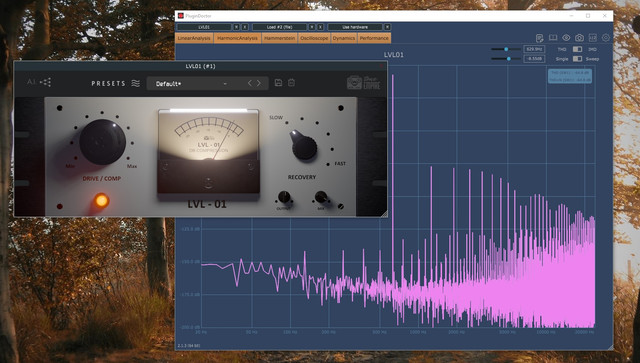Go to previous preset with left arrow
Viewport: 640px width, 363px height.
tap(250, 83)
